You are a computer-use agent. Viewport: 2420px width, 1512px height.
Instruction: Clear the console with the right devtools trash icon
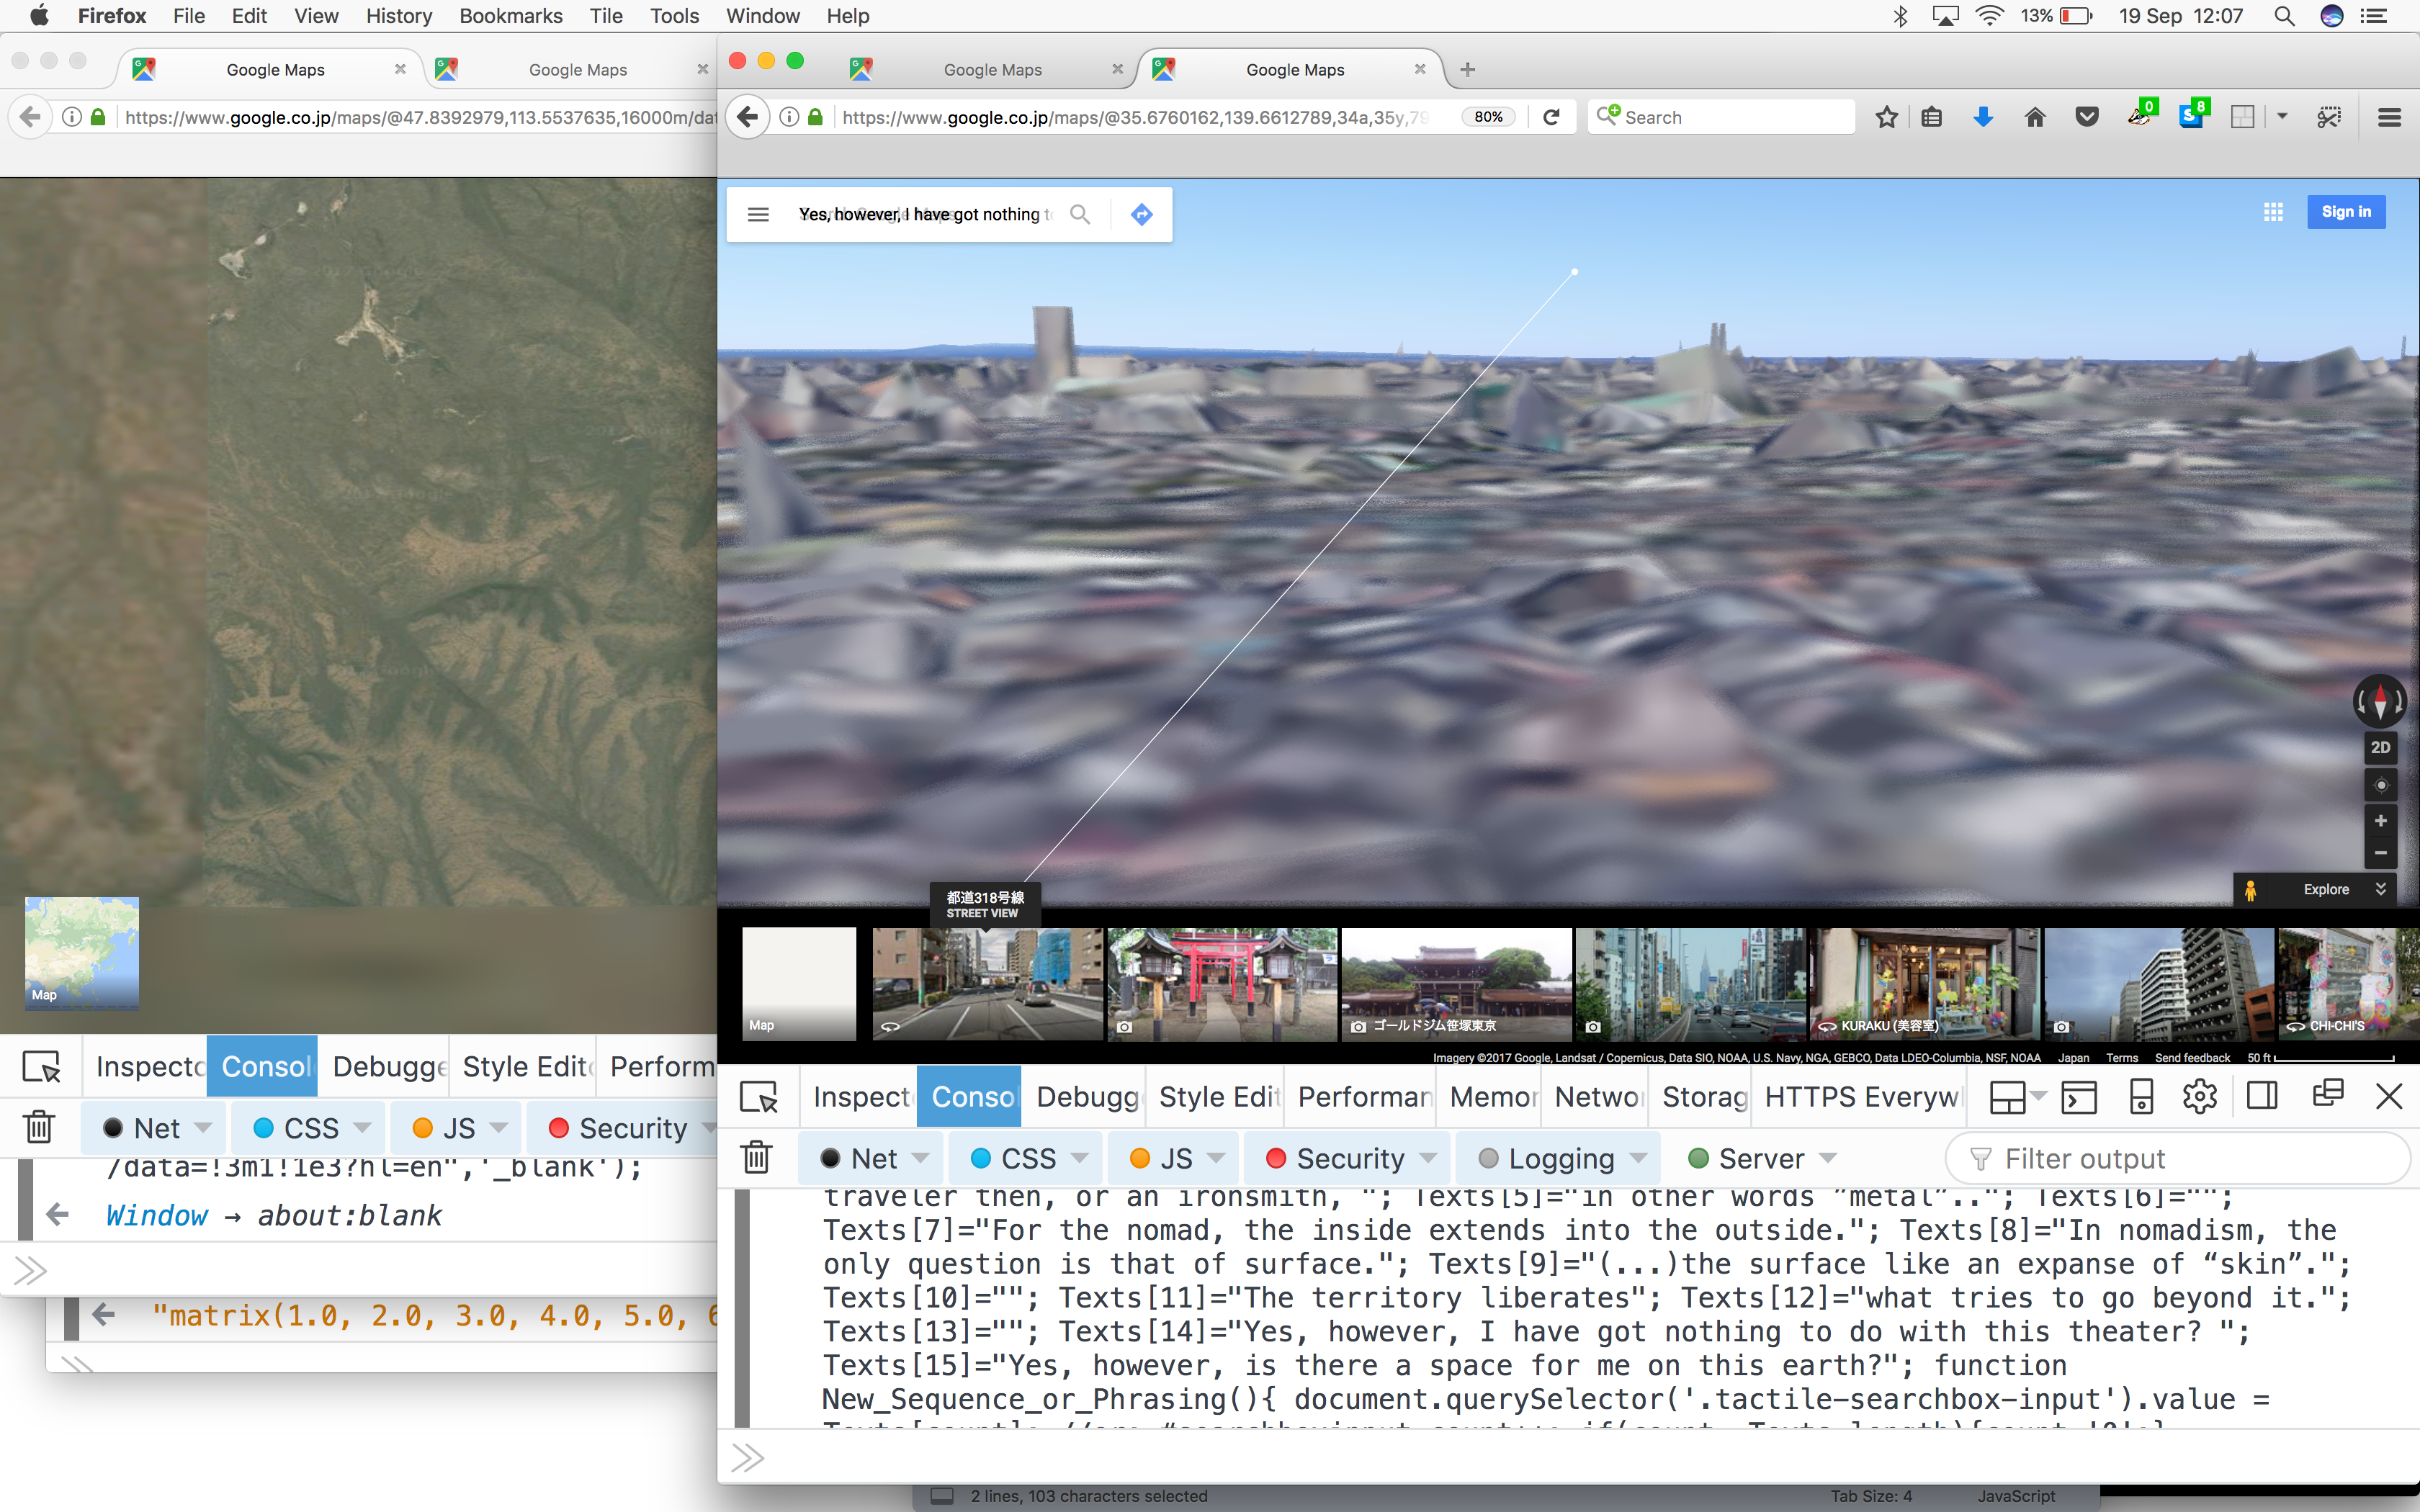pyautogui.click(x=757, y=1158)
